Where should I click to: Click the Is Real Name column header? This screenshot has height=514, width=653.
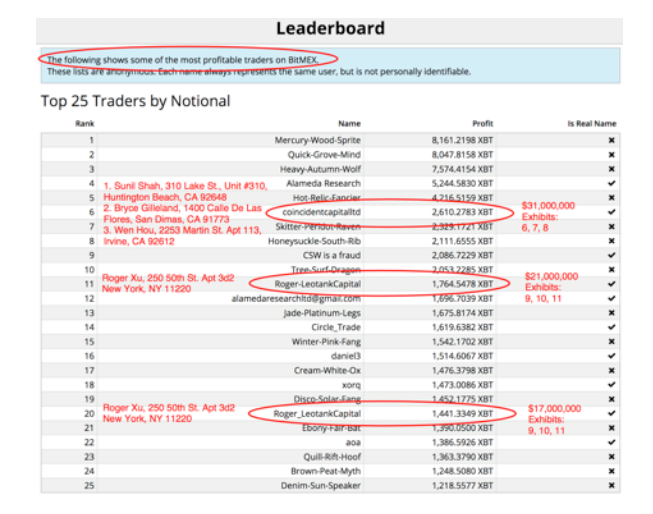pos(592,124)
